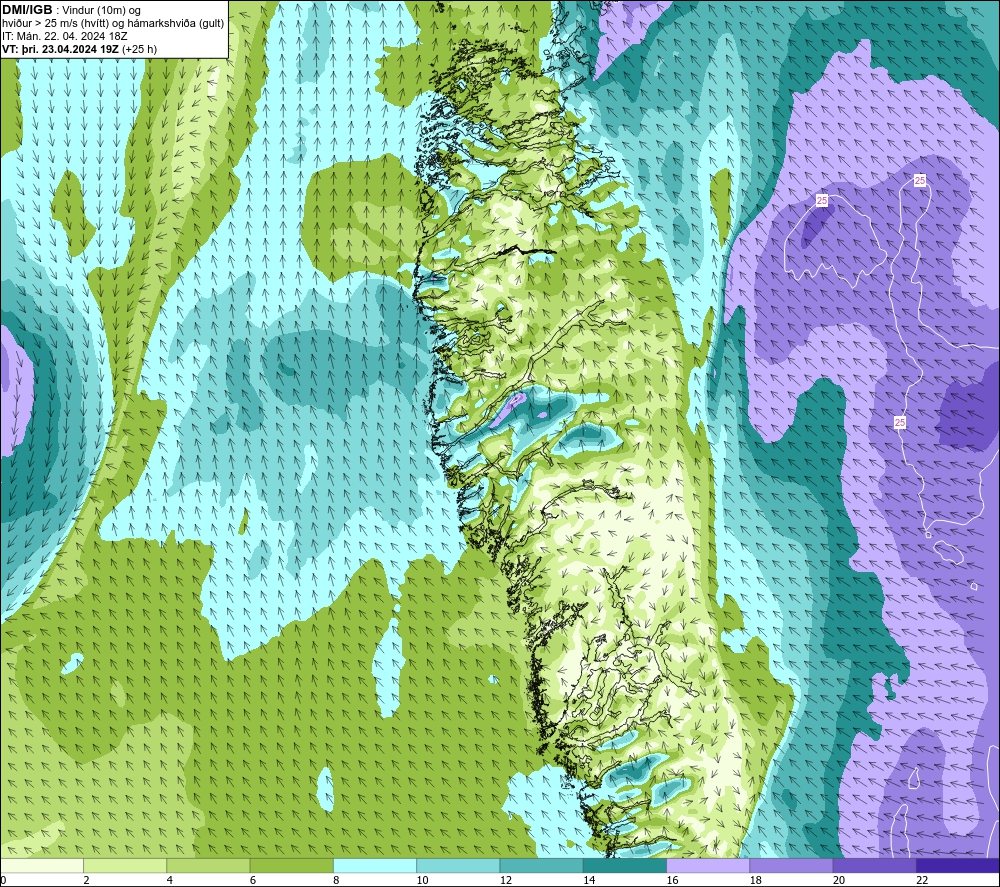The image size is (1000, 887).
Task: Click the '18' label on the color scale
Action: pyautogui.click(x=755, y=880)
